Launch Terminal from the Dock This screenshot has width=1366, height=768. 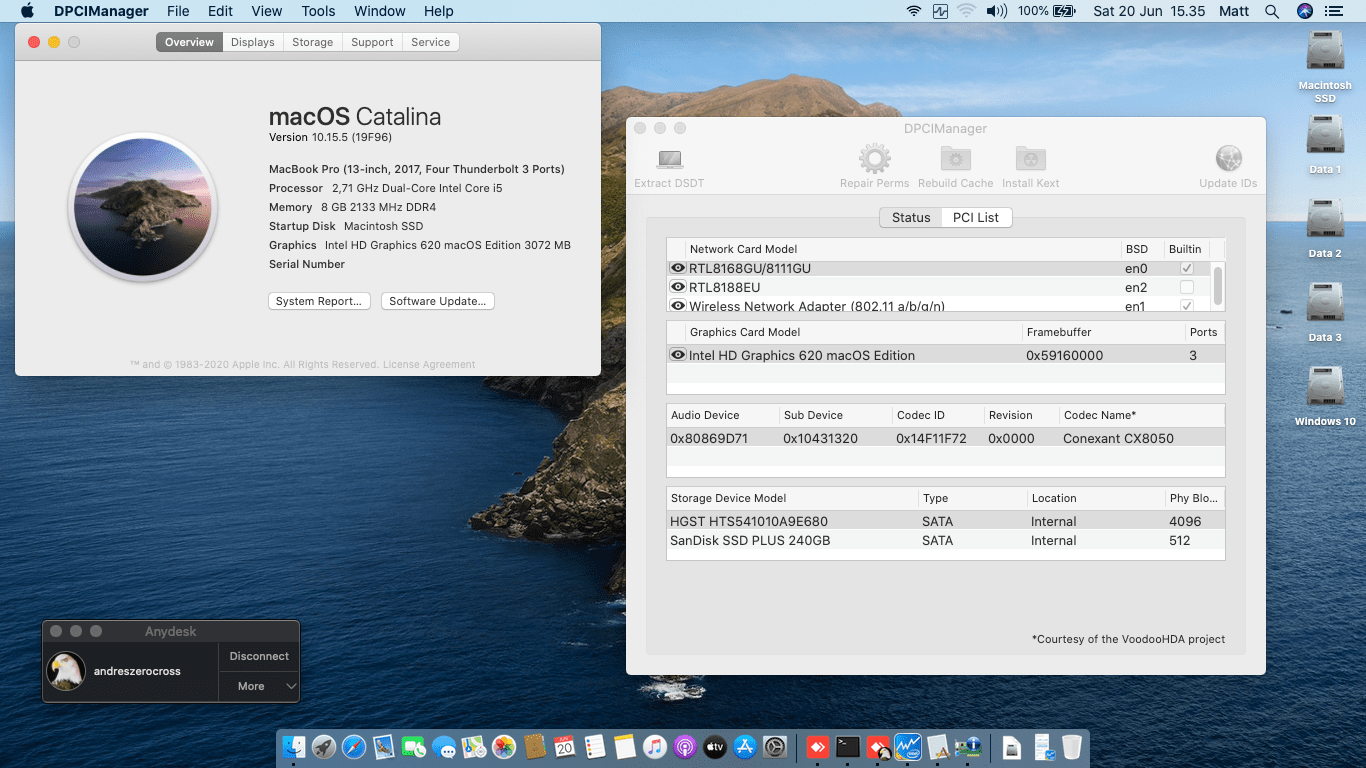[848, 746]
